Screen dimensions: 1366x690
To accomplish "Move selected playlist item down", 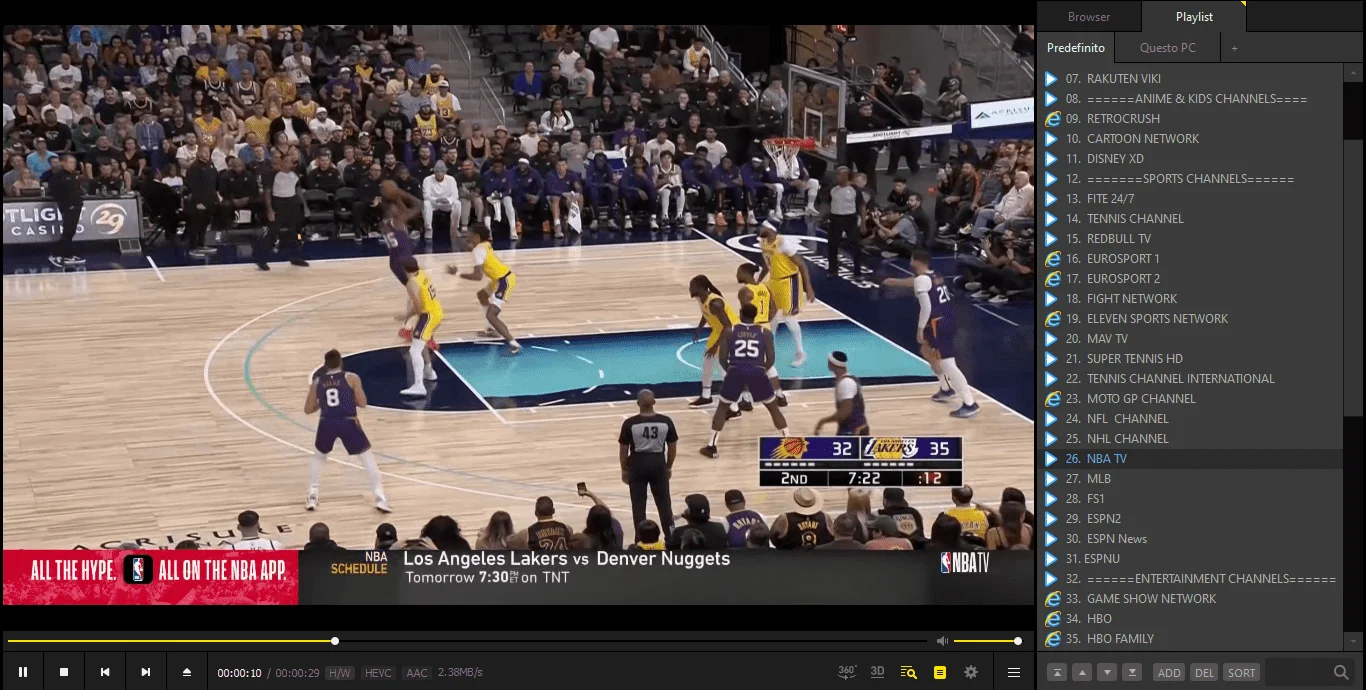I will point(1107,672).
